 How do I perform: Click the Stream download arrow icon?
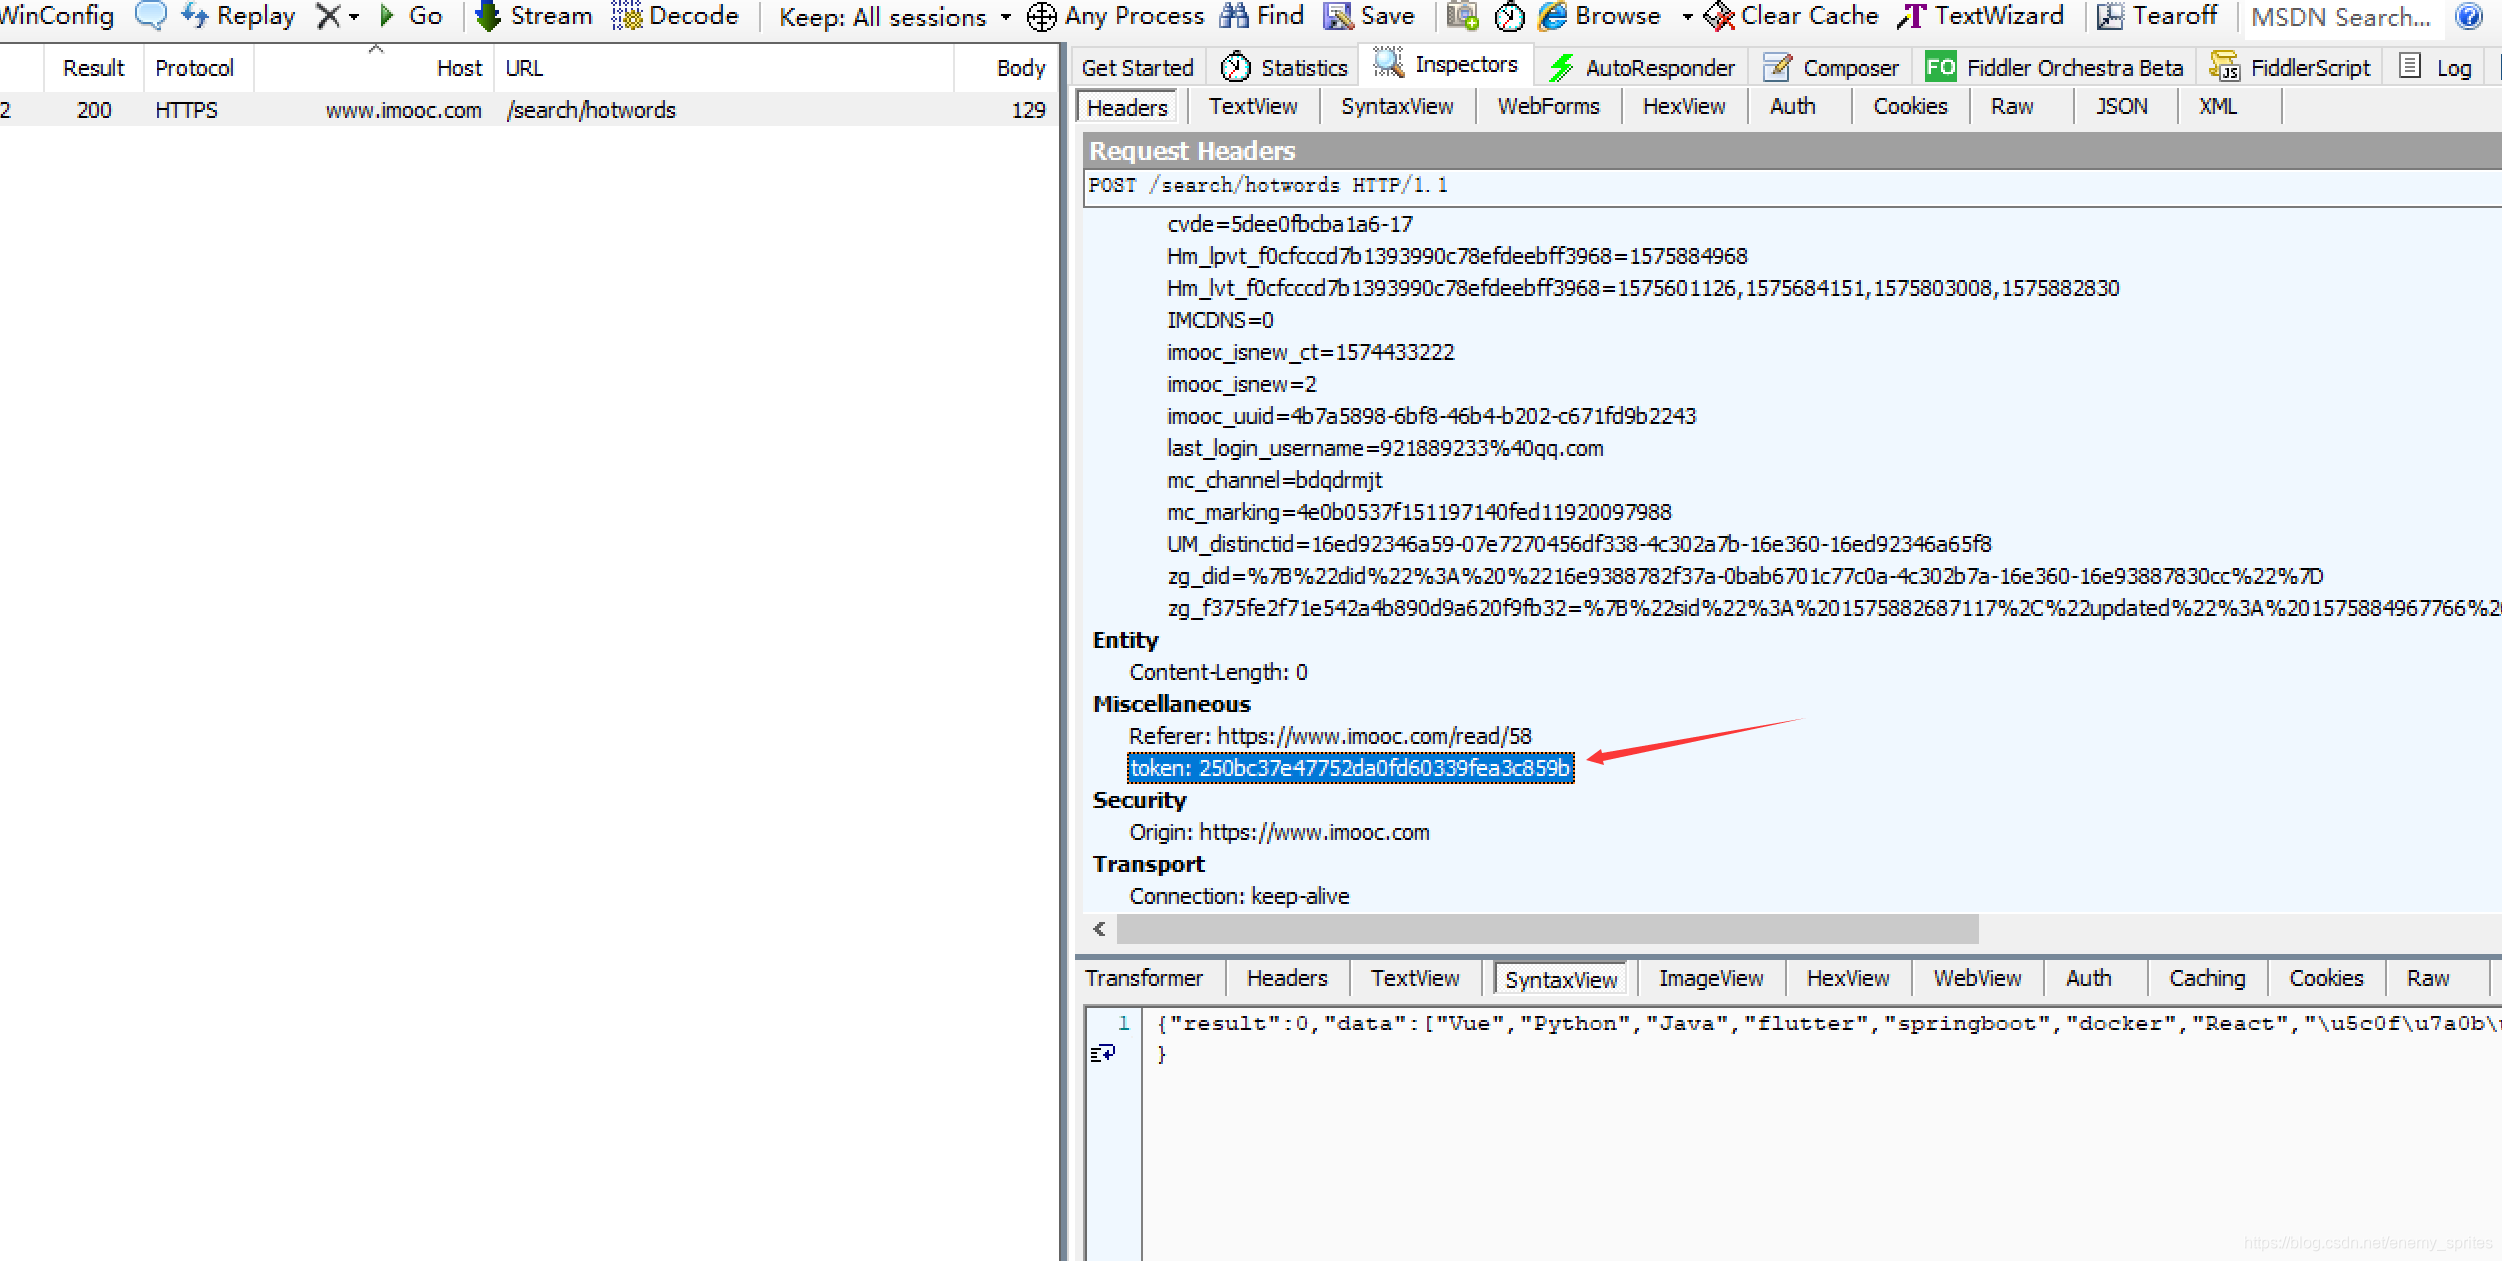[x=488, y=16]
